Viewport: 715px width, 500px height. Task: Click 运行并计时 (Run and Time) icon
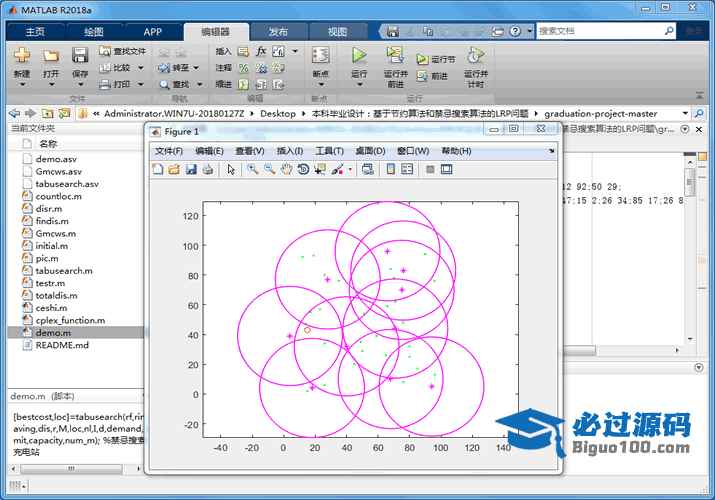tap(475, 55)
